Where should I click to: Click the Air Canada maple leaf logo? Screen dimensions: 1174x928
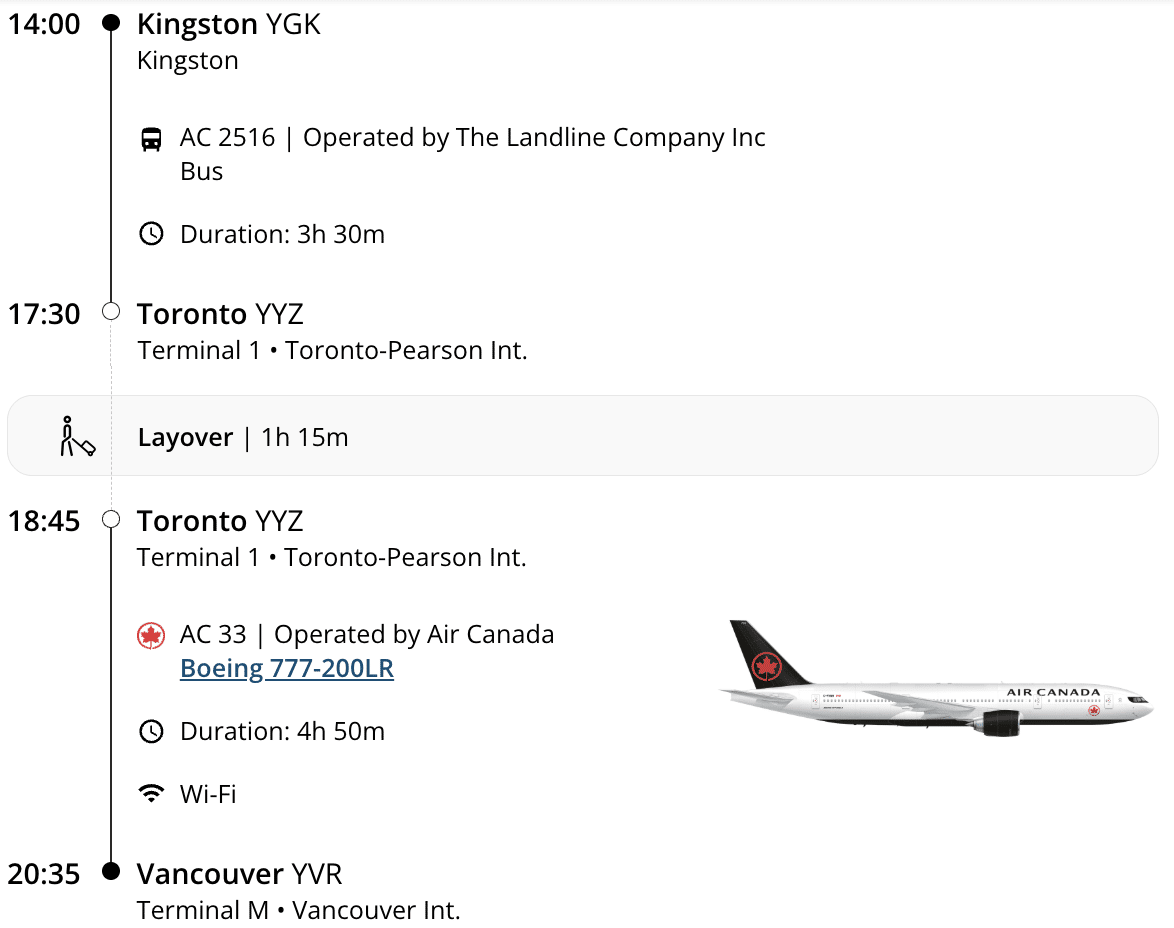[151, 635]
